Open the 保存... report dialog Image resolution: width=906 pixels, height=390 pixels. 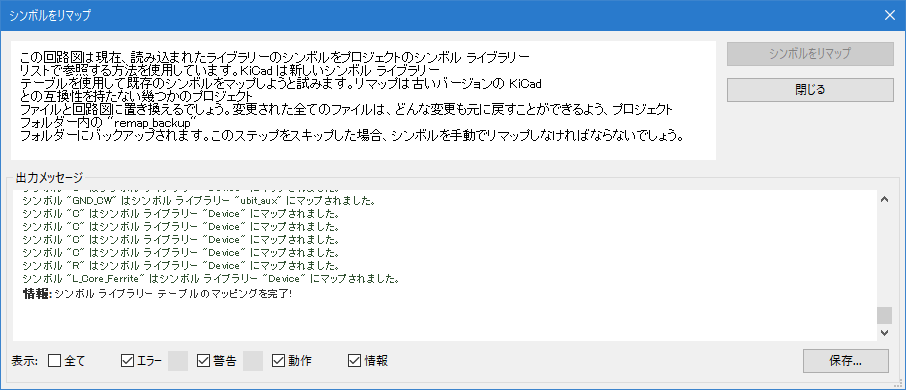[845, 361]
